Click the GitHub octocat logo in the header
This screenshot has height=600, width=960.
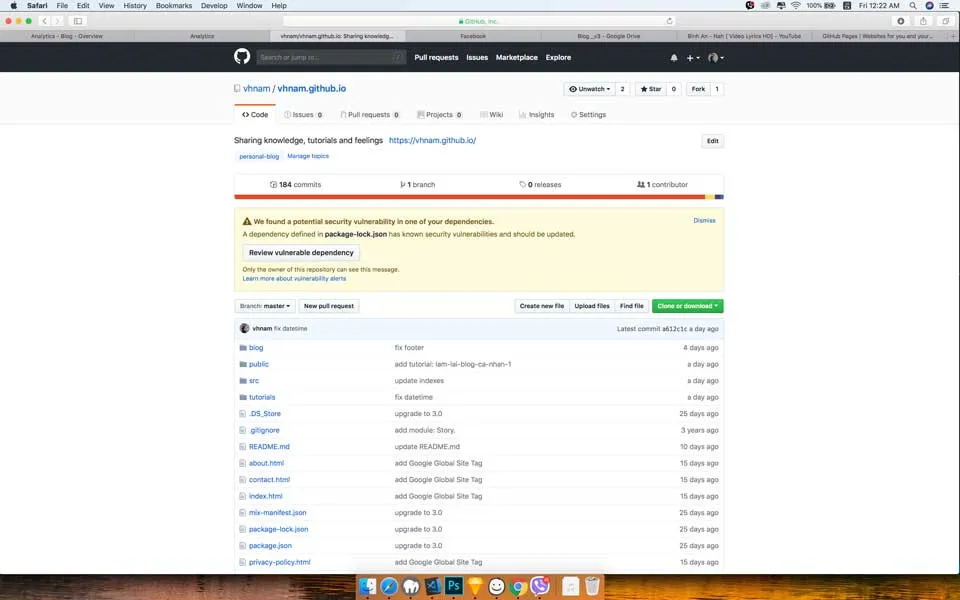(241, 57)
